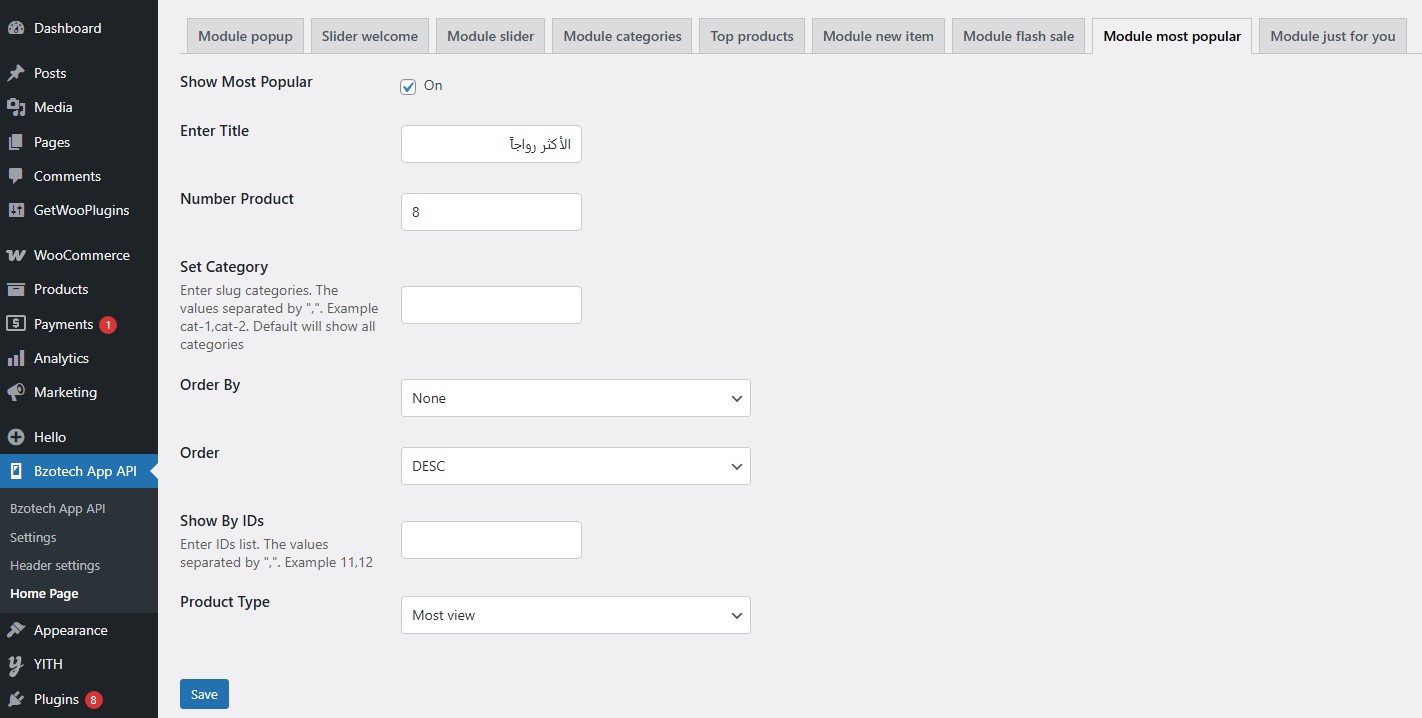Click the Plugins update count badge
Image resolution: width=1422 pixels, height=718 pixels.
[94, 700]
